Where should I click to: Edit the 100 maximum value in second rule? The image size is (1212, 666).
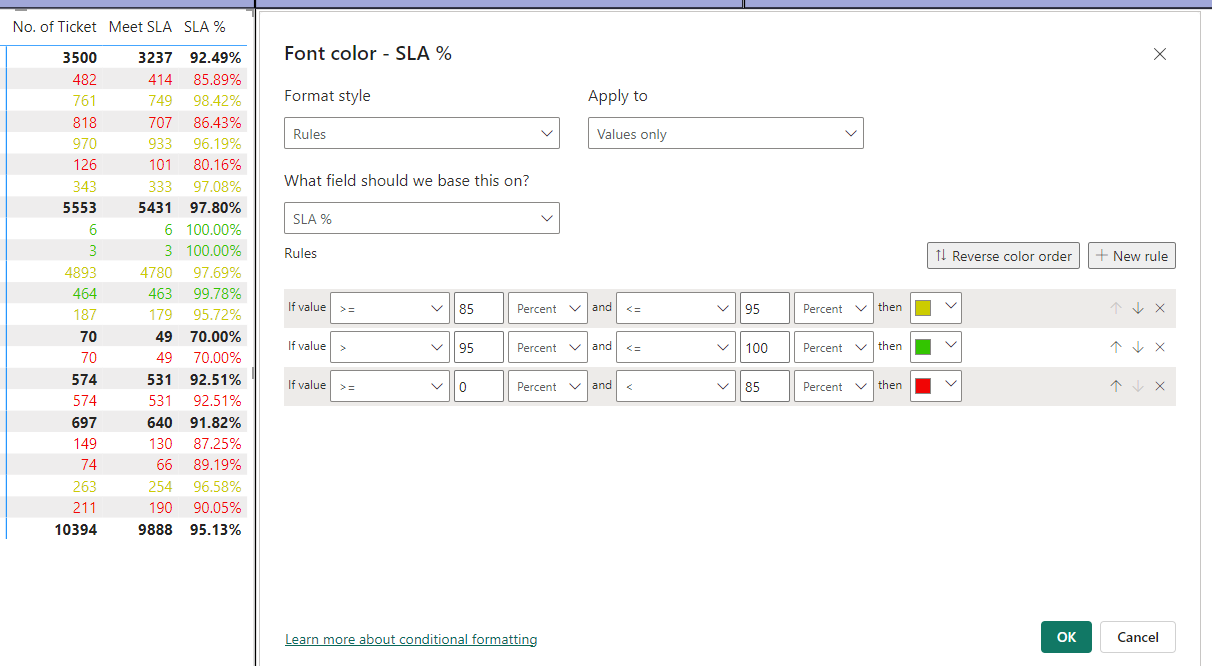pos(765,347)
